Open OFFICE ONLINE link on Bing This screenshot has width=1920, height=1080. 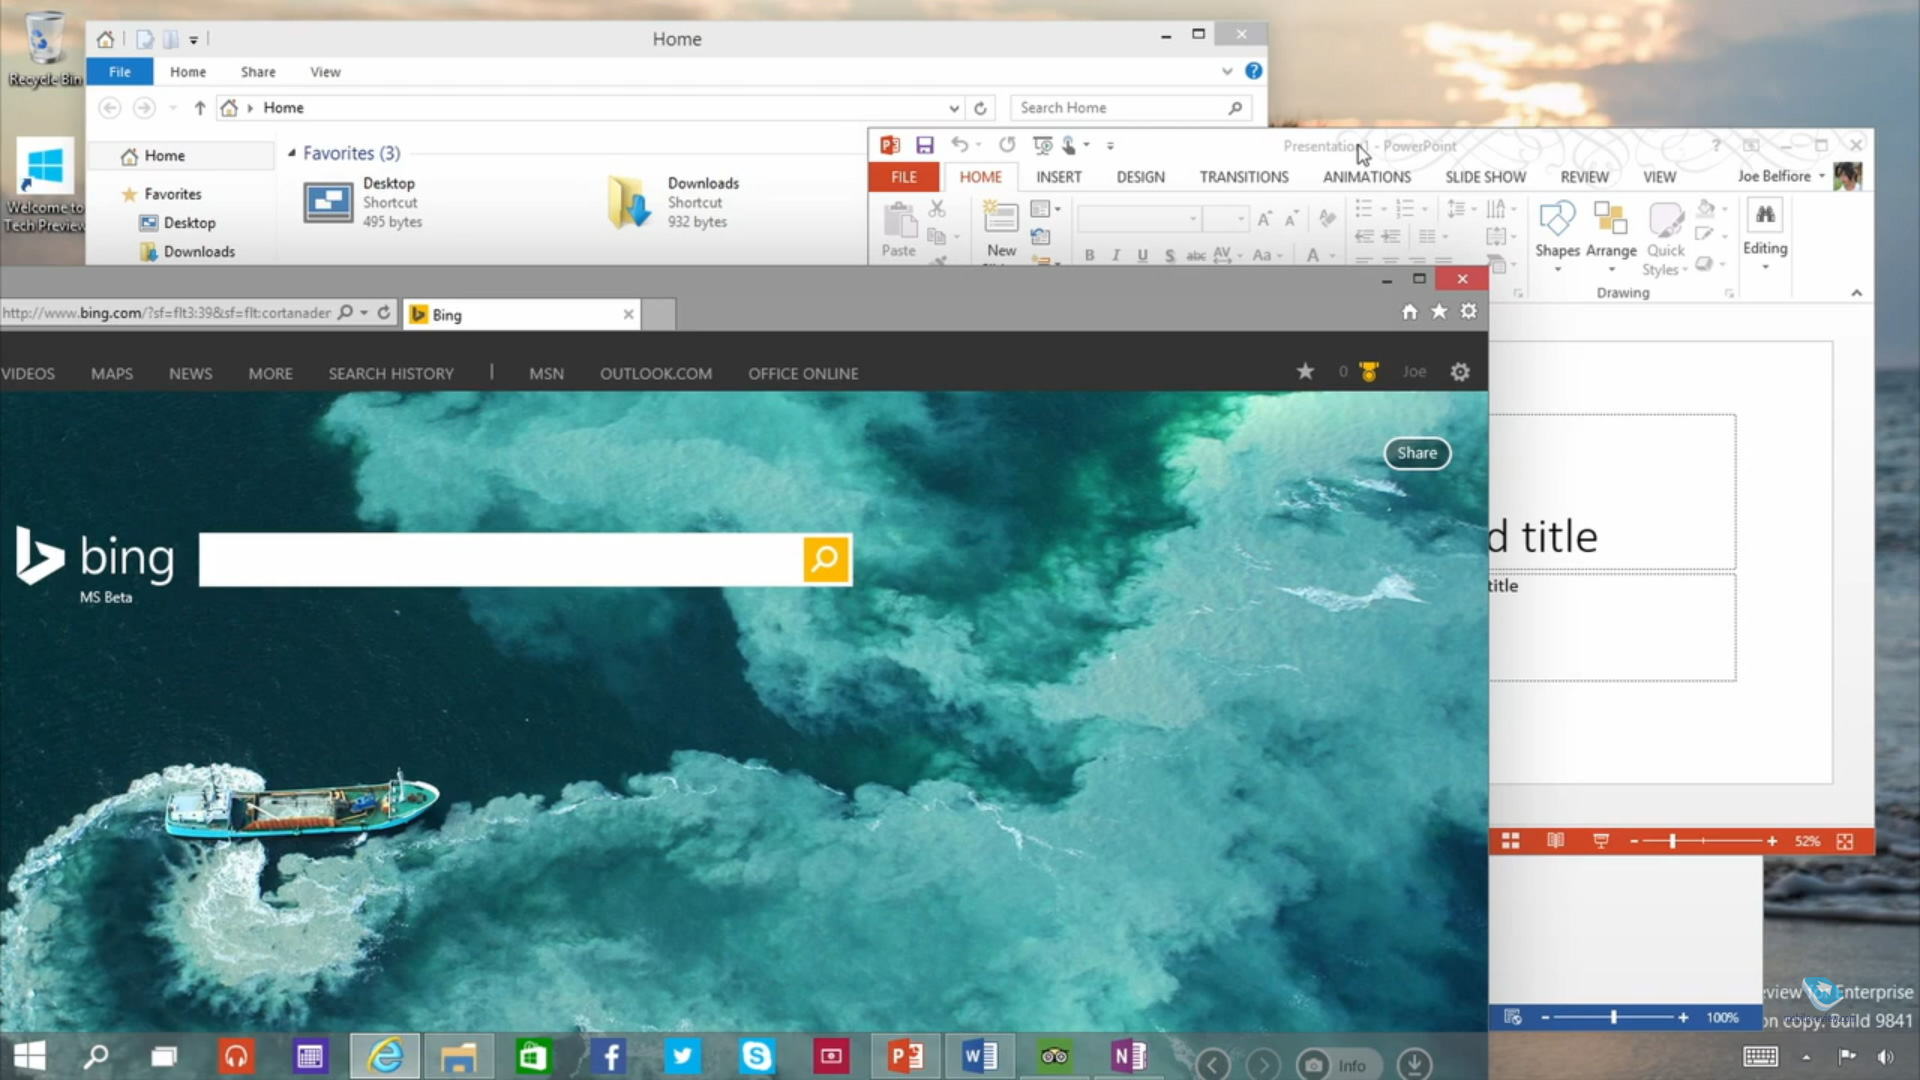click(x=803, y=373)
